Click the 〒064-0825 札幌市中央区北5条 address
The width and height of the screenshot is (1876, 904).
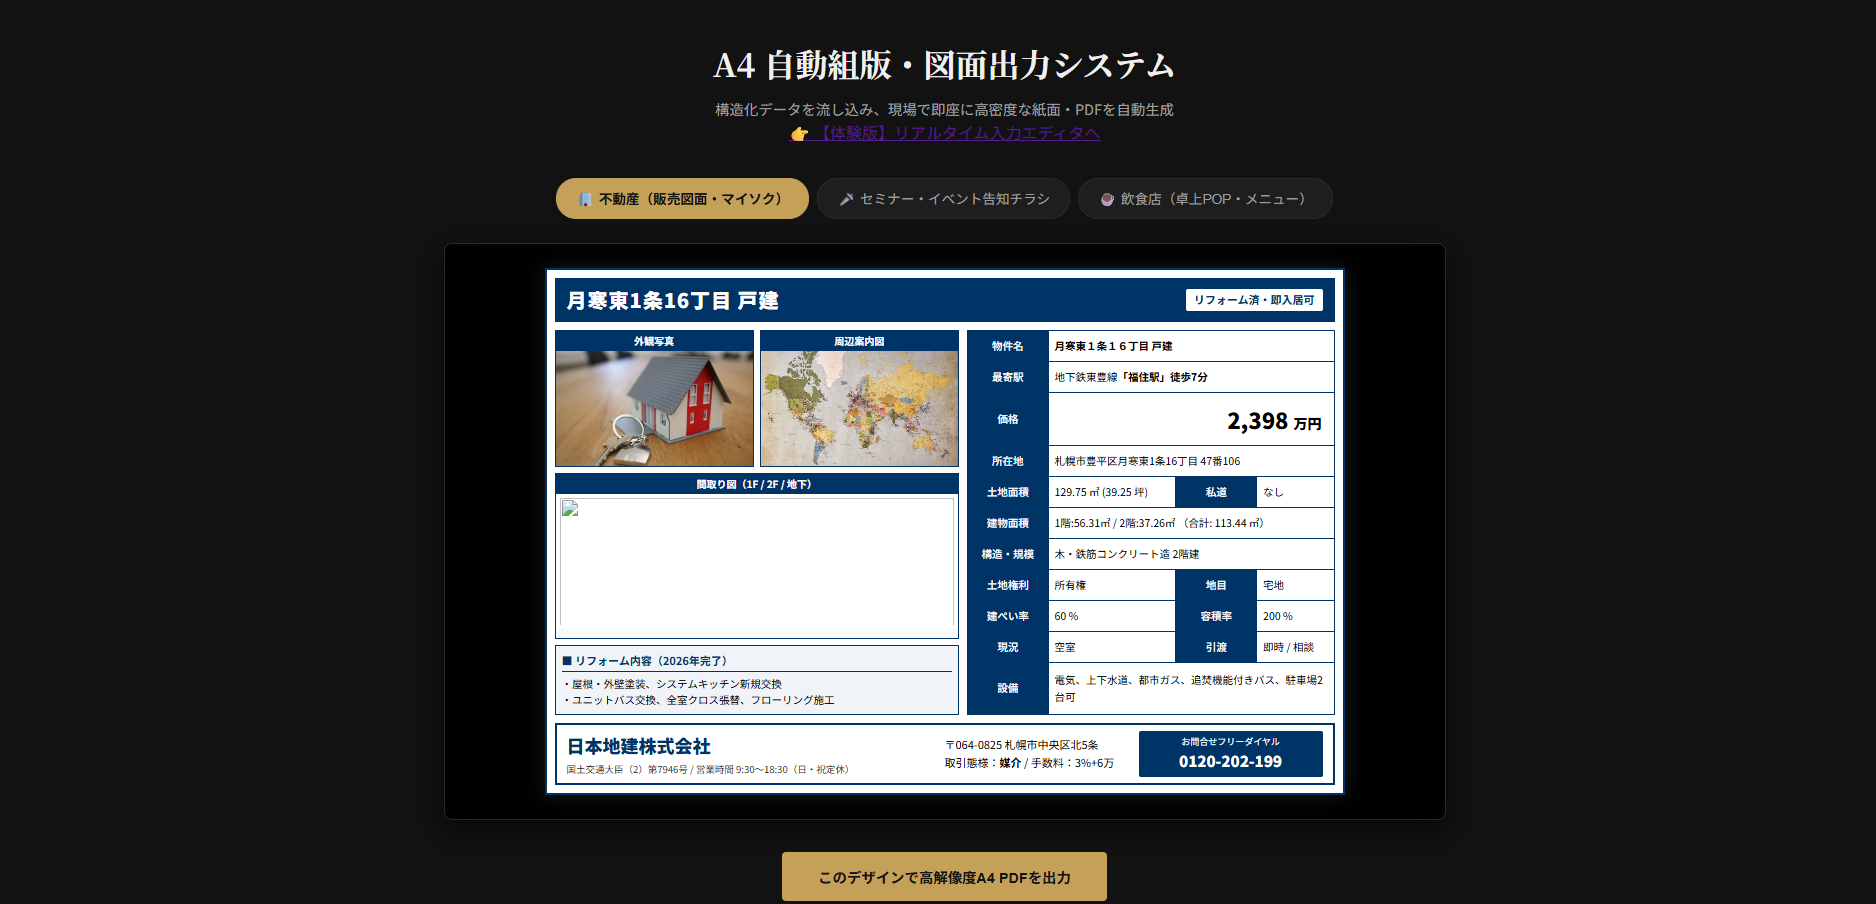point(1022,745)
